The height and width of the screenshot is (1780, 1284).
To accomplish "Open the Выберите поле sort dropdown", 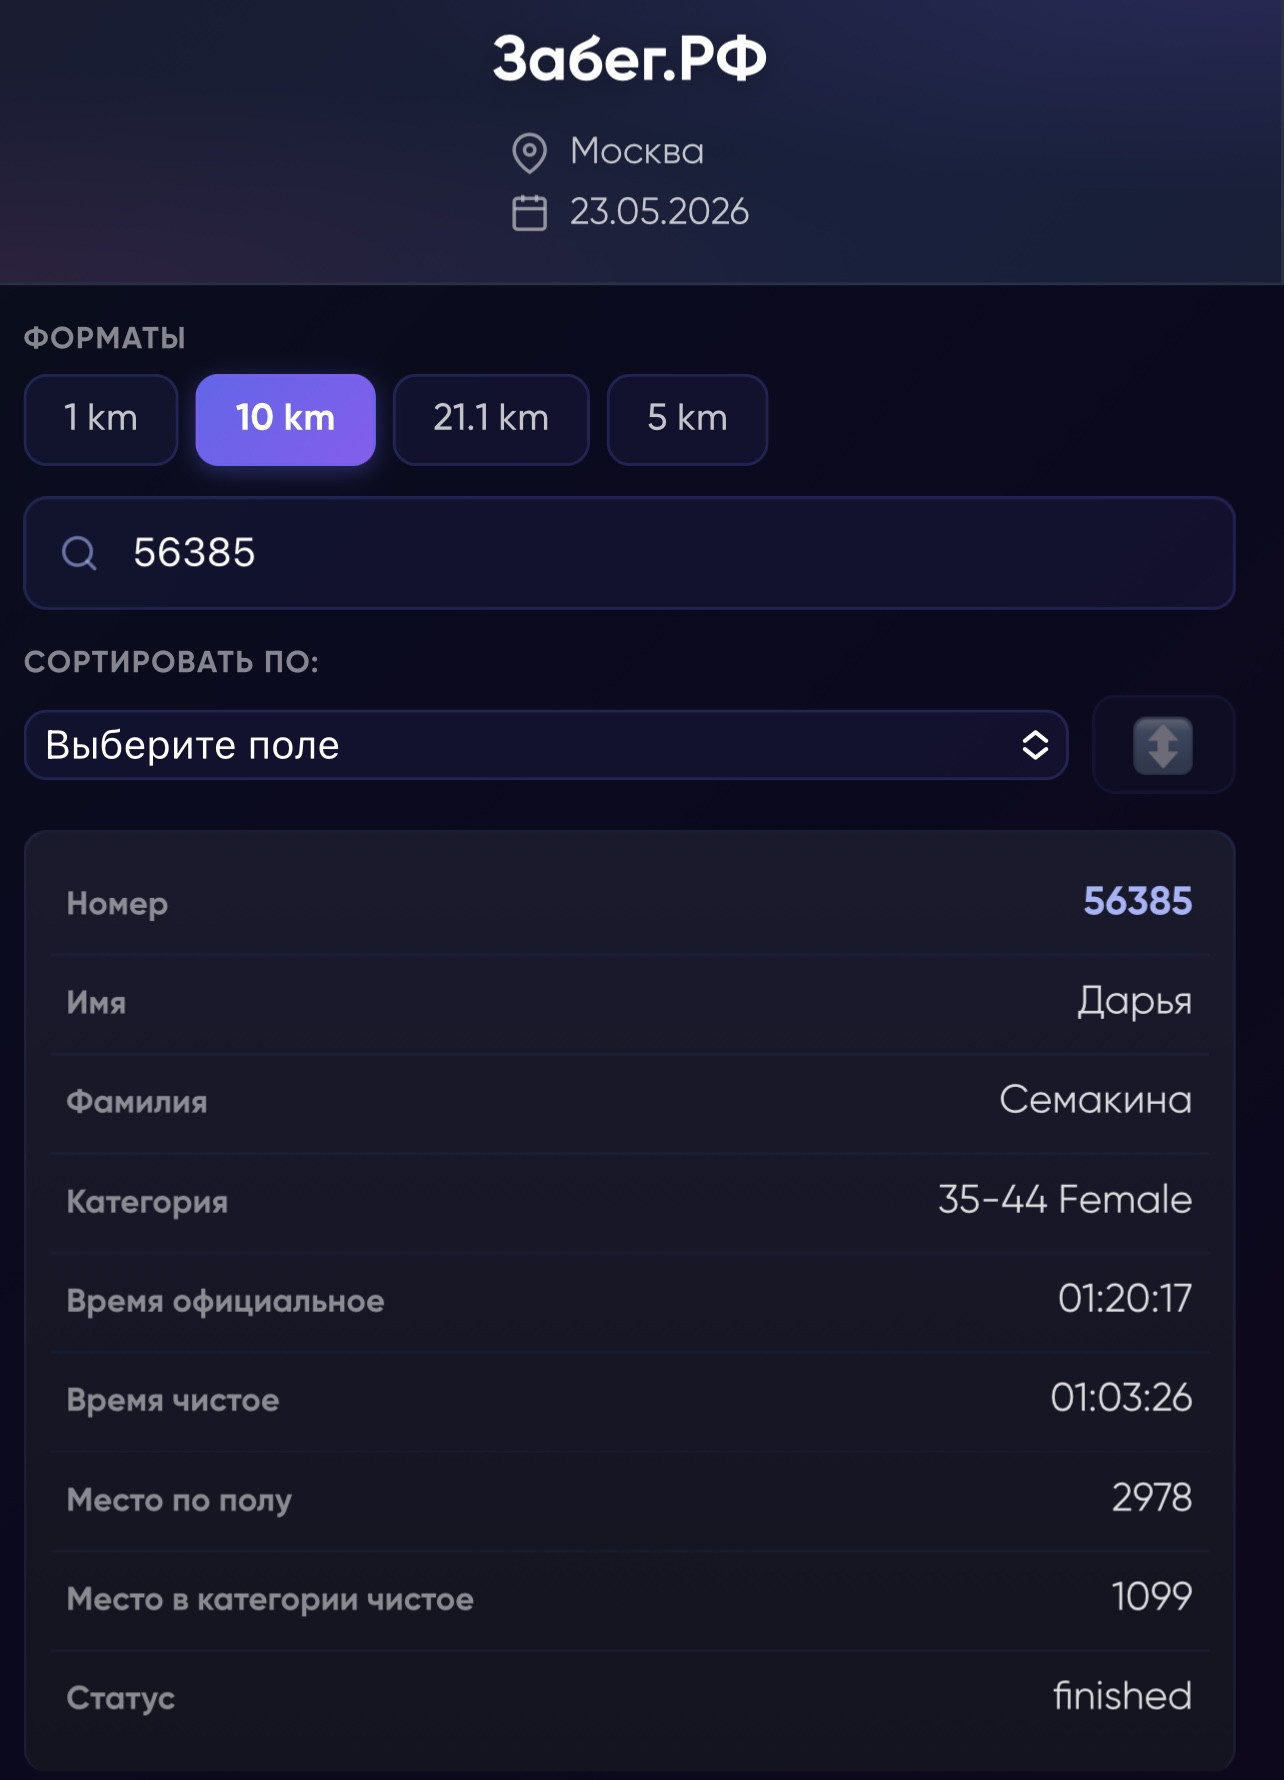I will (x=546, y=745).
